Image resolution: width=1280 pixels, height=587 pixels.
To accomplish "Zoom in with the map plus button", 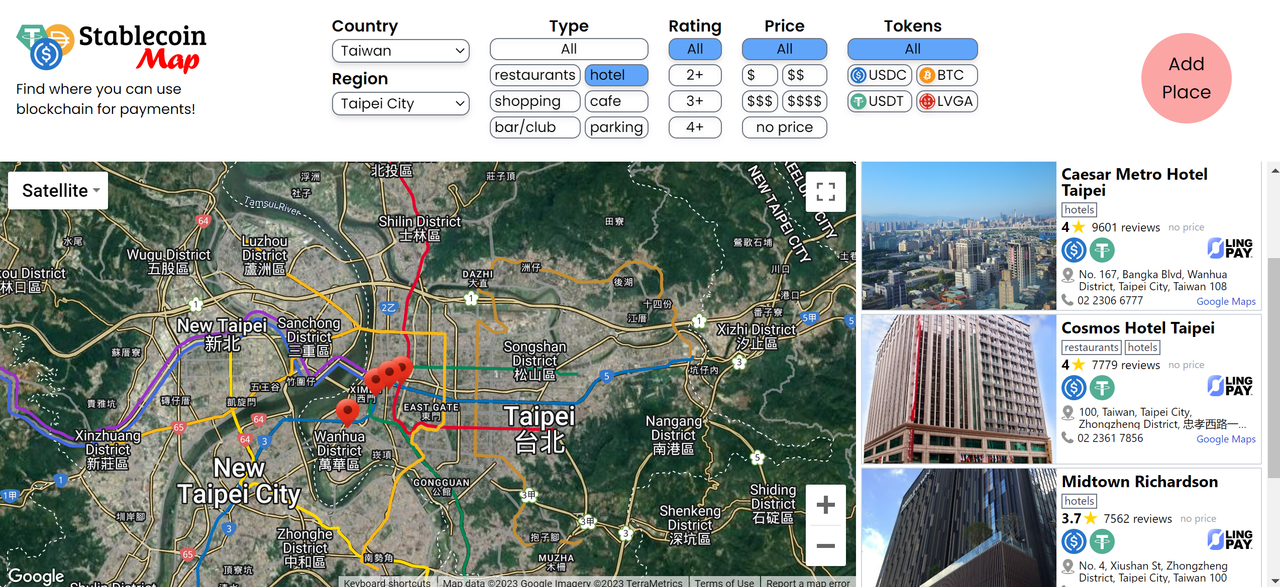I will (x=825, y=506).
